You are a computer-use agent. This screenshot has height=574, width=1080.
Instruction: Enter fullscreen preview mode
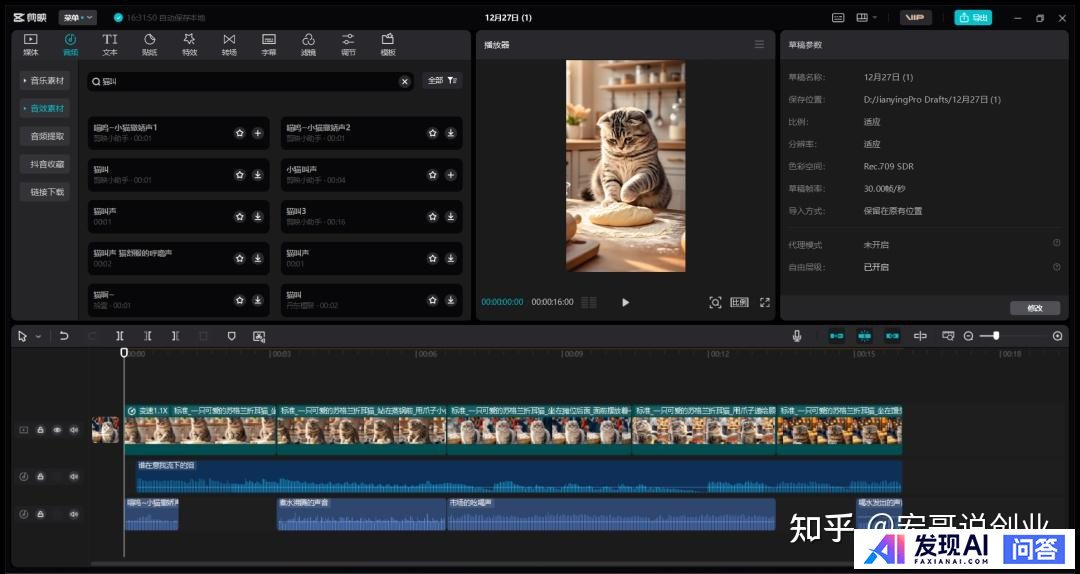pyautogui.click(x=765, y=302)
